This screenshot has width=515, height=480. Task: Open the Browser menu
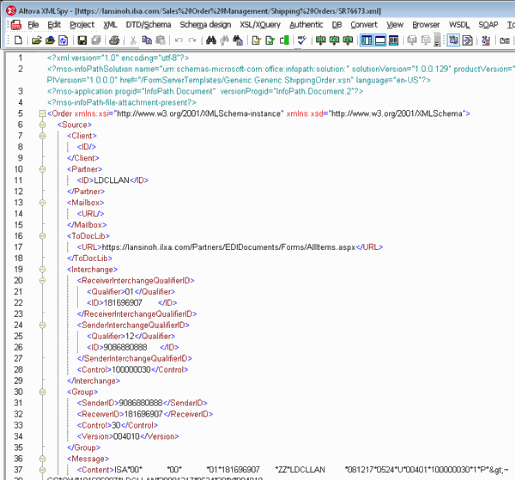point(426,25)
